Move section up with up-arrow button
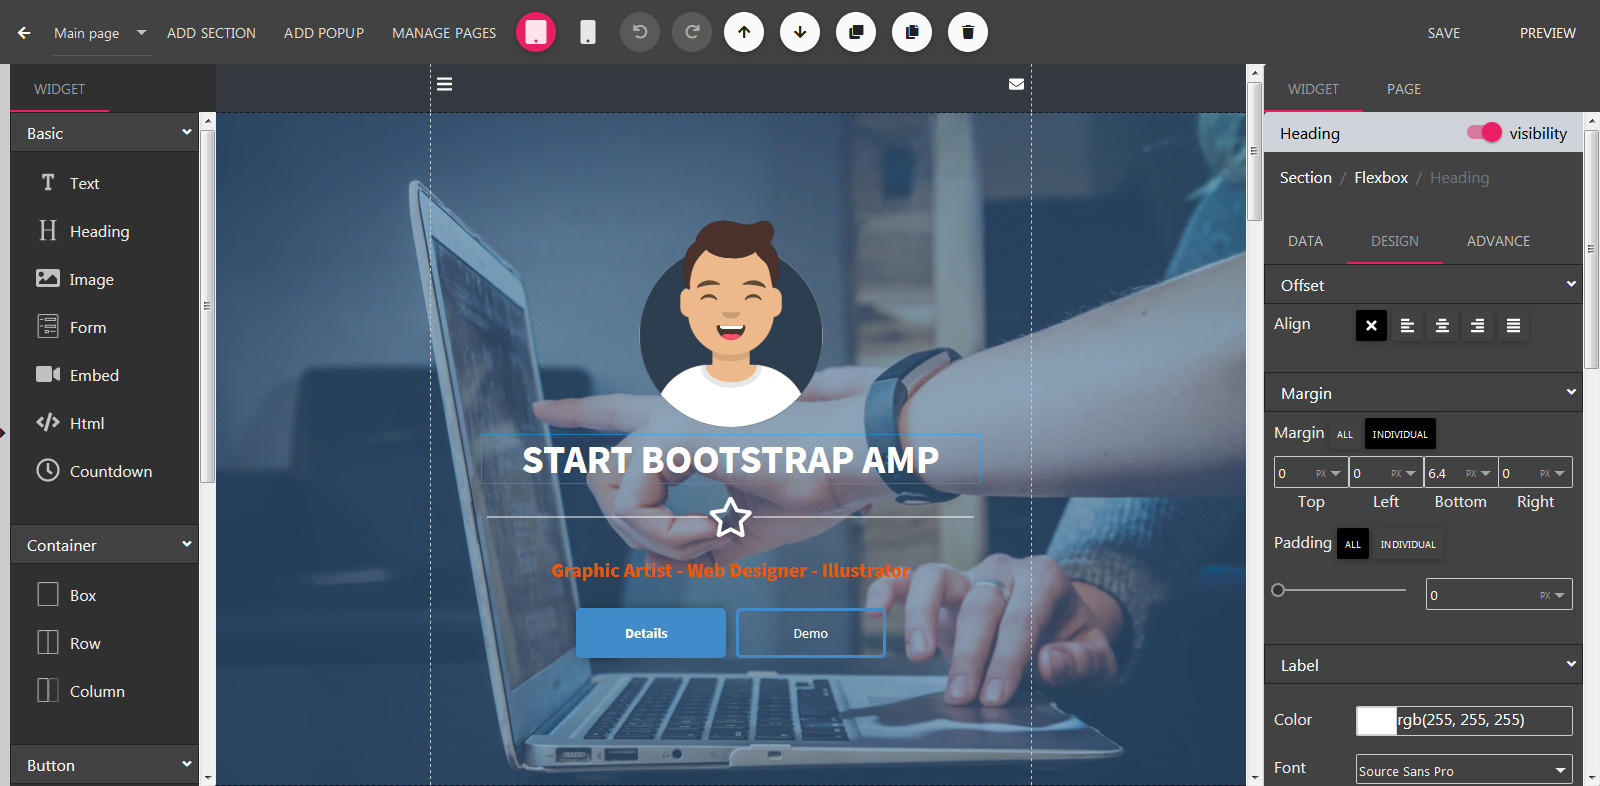This screenshot has height=786, width=1600. coord(744,32)
